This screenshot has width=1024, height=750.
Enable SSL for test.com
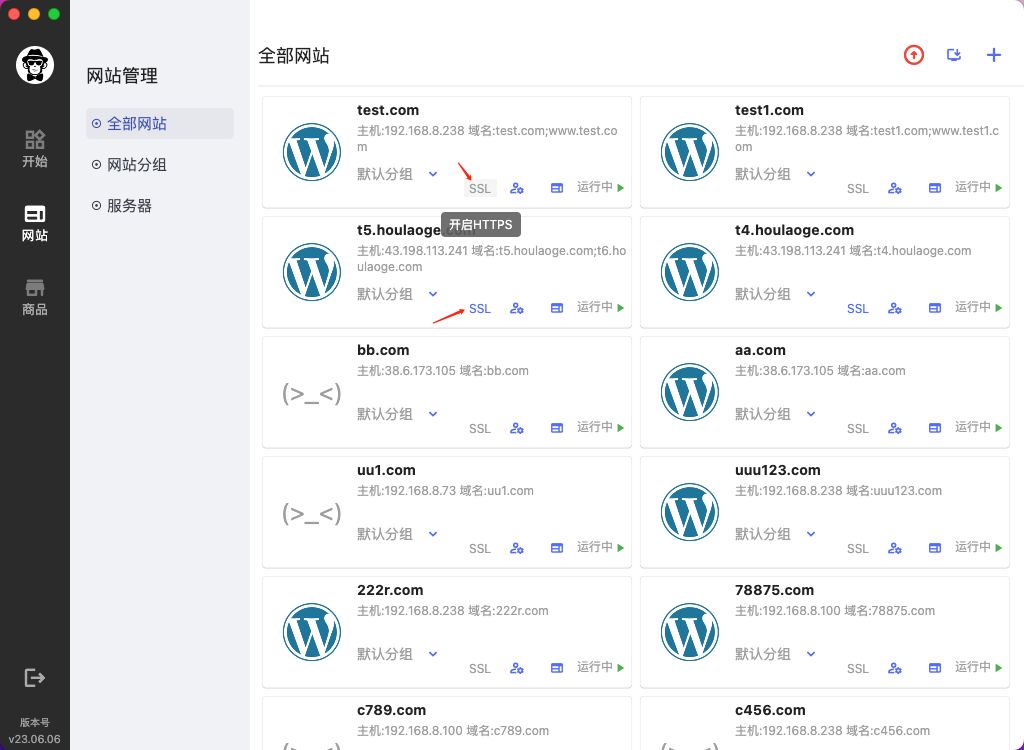[480, 189]
